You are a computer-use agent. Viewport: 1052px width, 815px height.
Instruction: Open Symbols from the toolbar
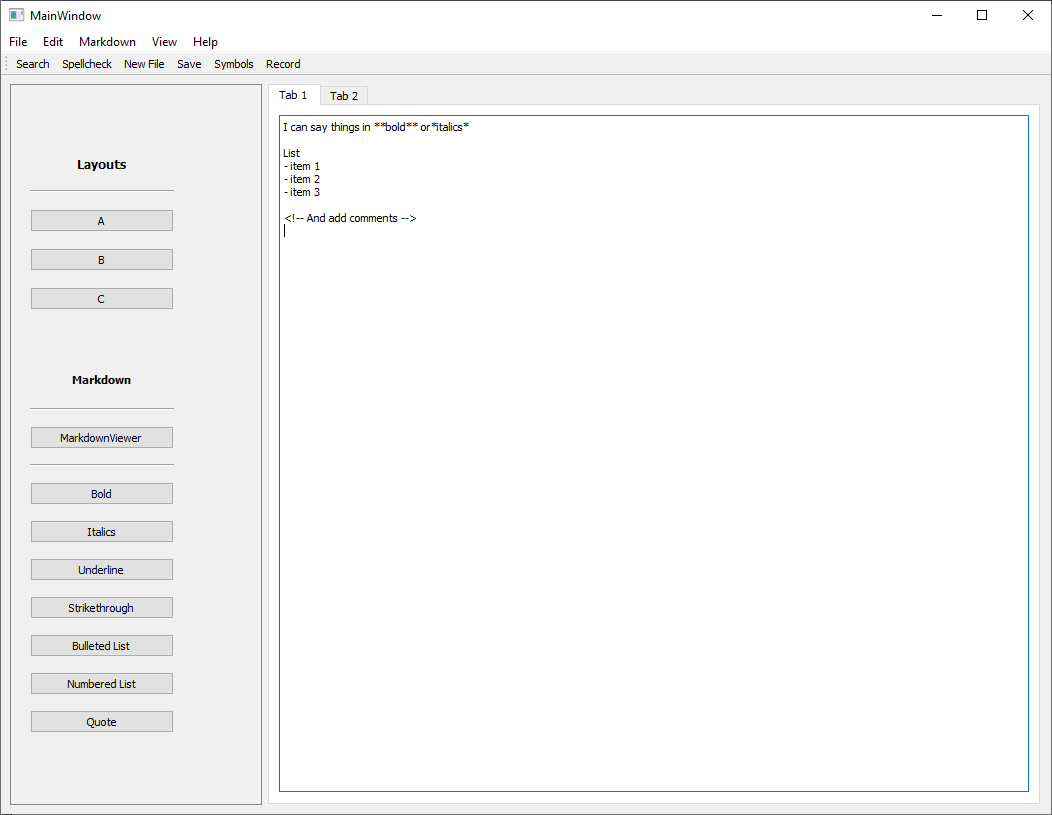pyautogui.click(x=233, y=64)
